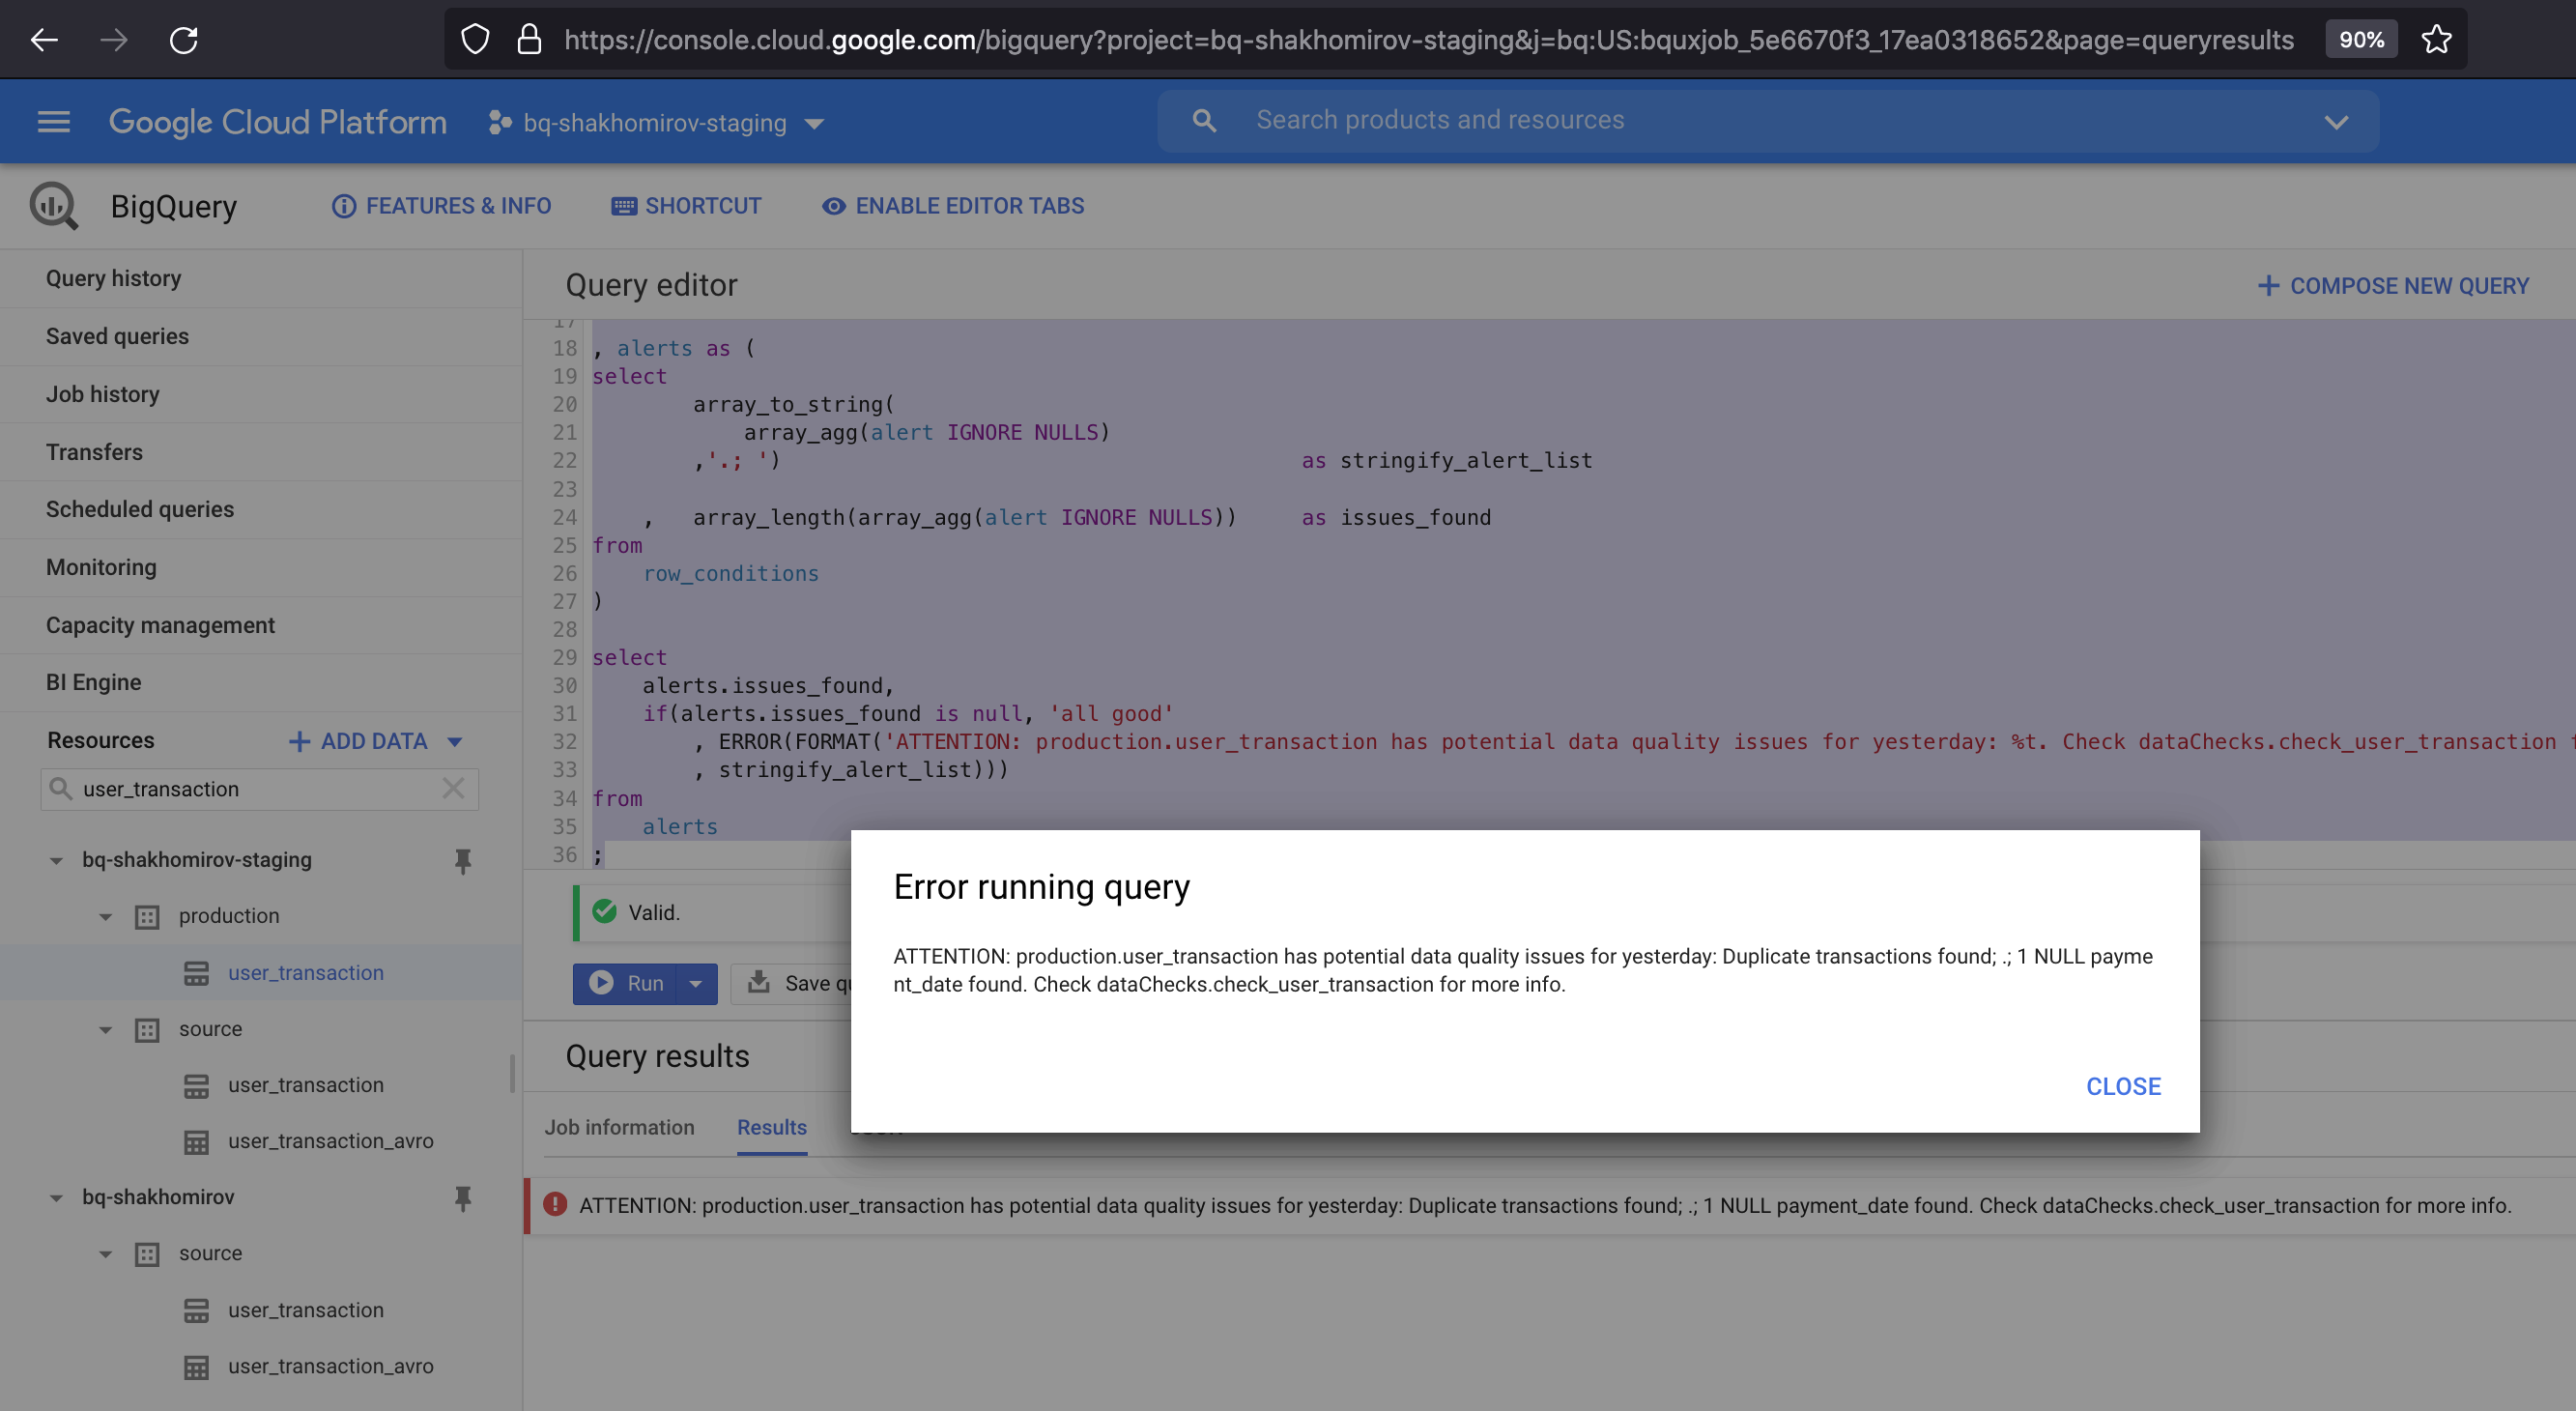Select the Save query download icon
Screen dimensions: 2576x1411
pos(761,983)
